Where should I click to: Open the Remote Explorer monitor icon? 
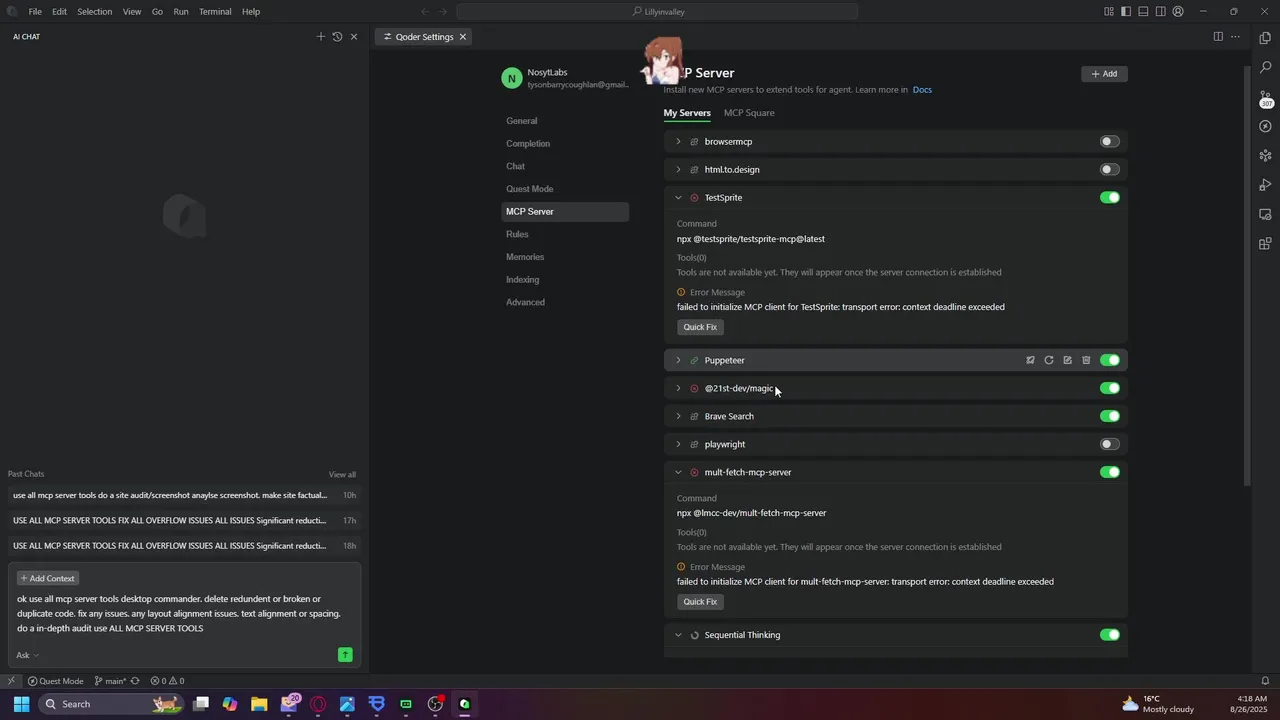coord(1265,214)
